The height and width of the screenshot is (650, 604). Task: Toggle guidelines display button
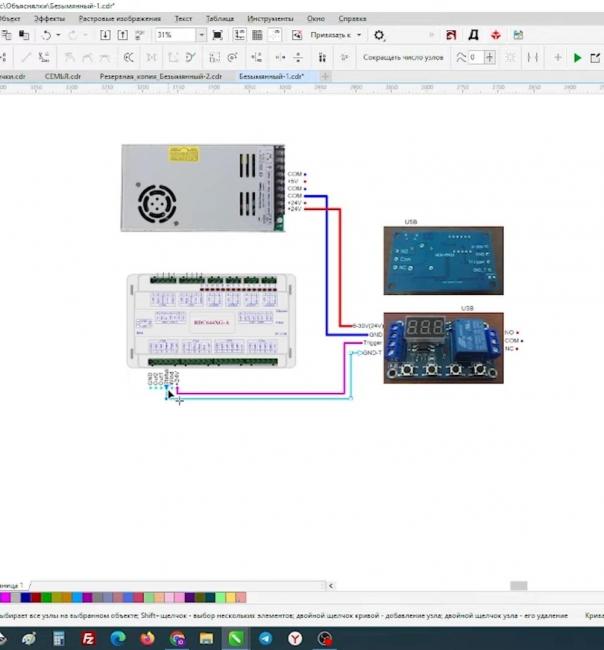[x=275, y=34]
